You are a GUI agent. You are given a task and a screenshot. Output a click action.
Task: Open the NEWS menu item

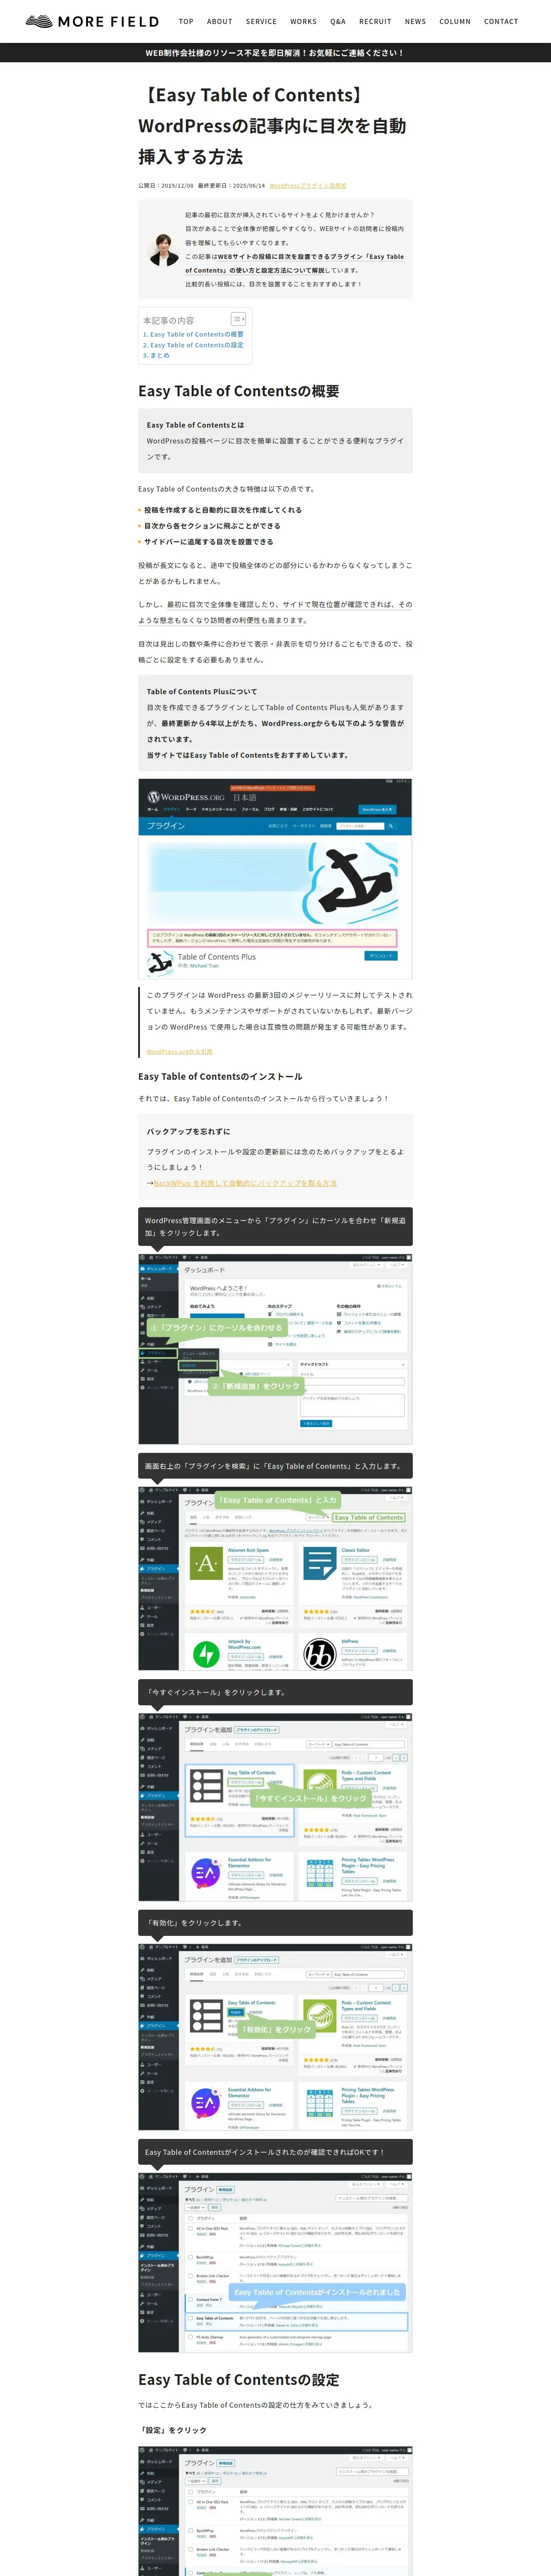(415, 22)
